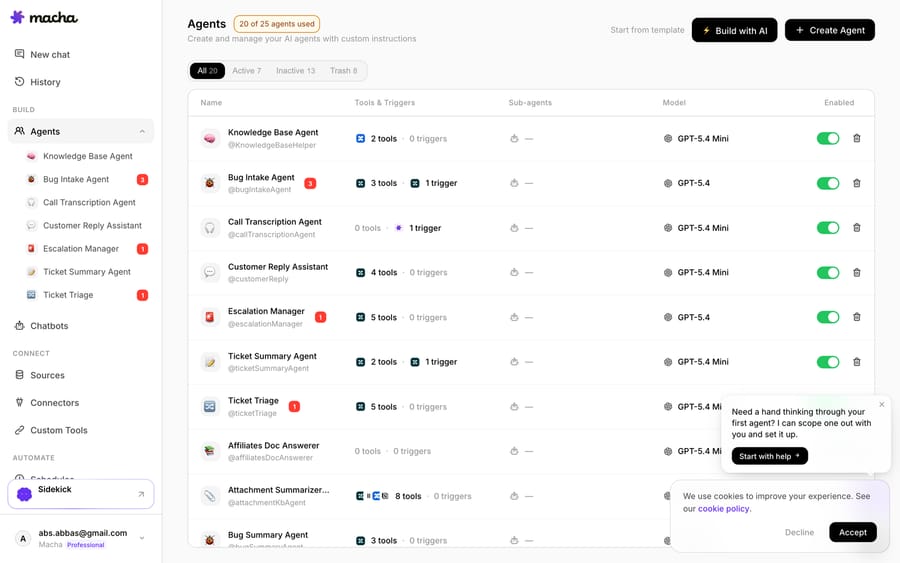Disable the Bug Intake Agent toggle

[828, 183]
